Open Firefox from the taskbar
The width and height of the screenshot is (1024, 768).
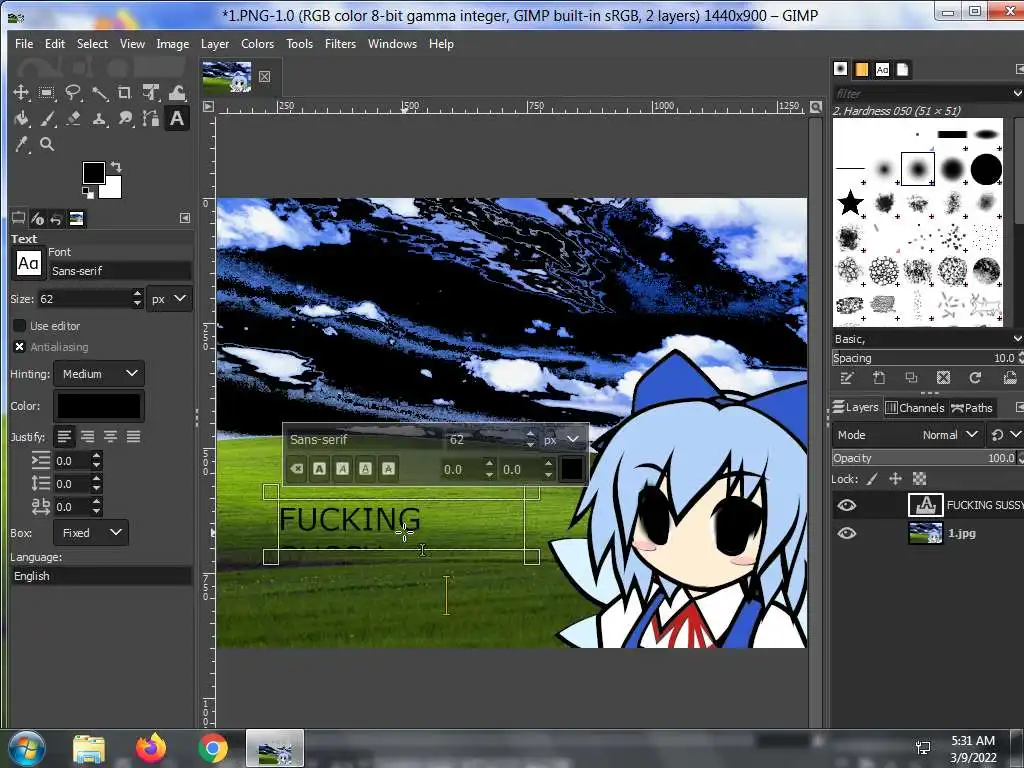click(x=151, y=748)
